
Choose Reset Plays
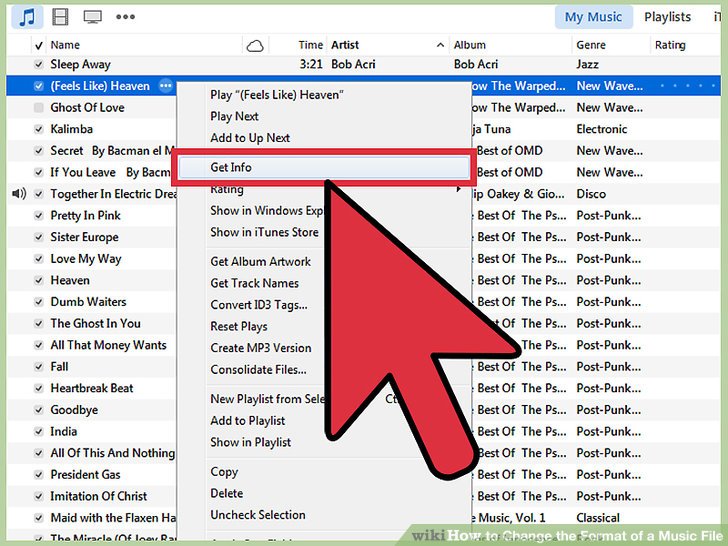(239, 326)
